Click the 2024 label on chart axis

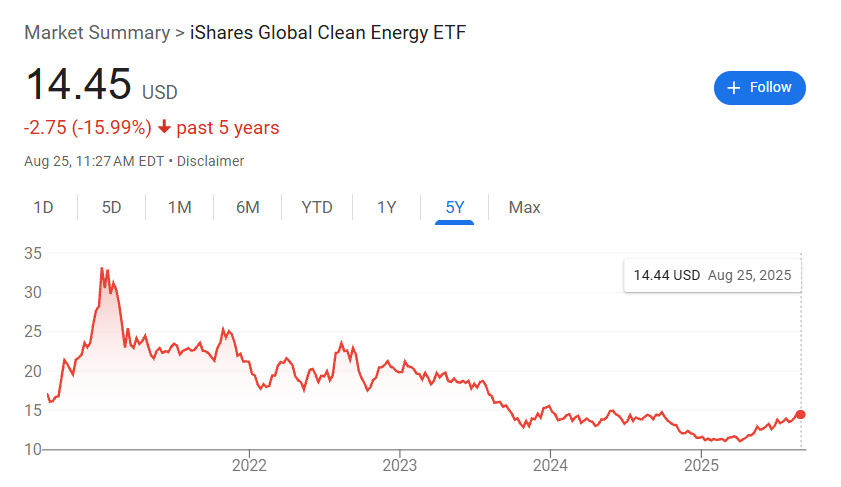click(551, 465)
